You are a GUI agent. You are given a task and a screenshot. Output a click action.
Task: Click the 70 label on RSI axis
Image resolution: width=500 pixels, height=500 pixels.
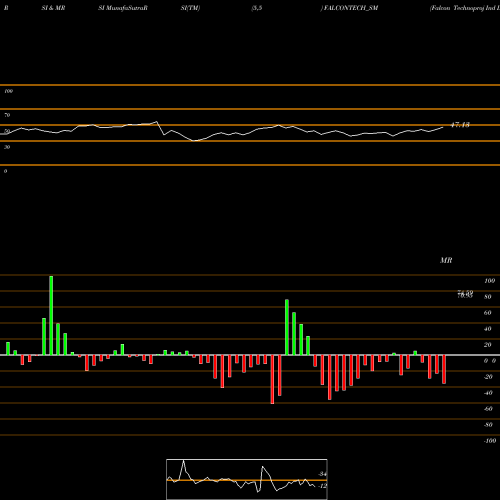7,115
